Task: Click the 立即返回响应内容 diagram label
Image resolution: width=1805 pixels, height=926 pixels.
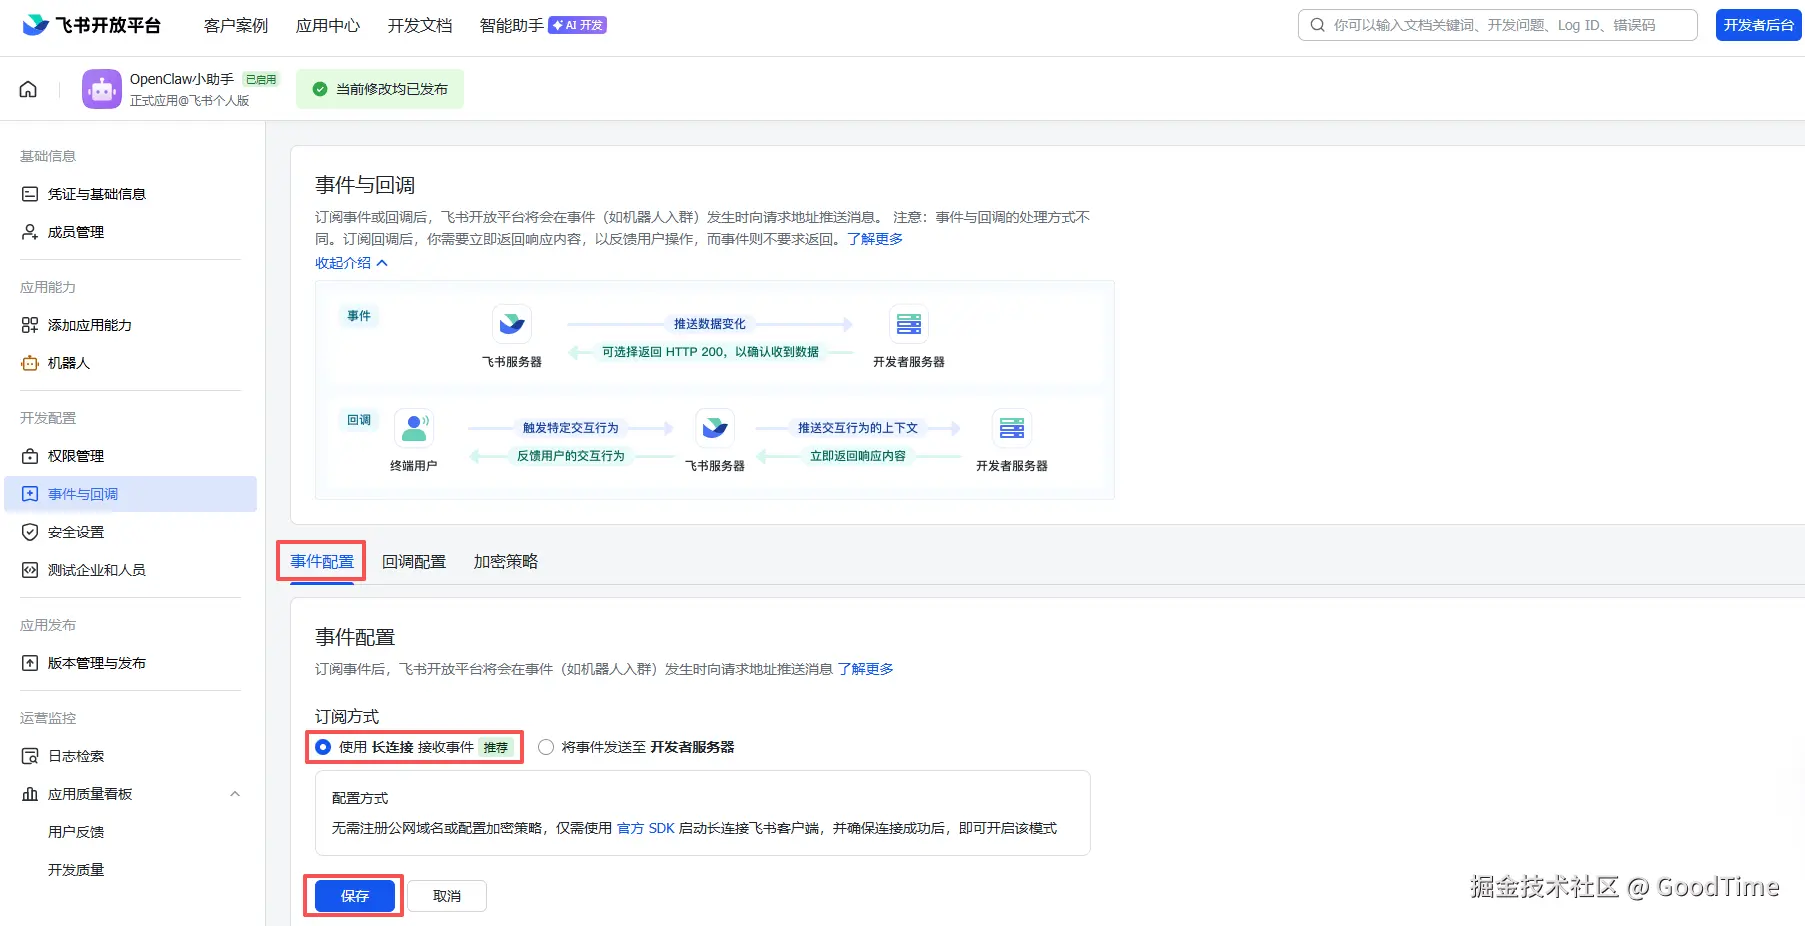Action: 858,456
